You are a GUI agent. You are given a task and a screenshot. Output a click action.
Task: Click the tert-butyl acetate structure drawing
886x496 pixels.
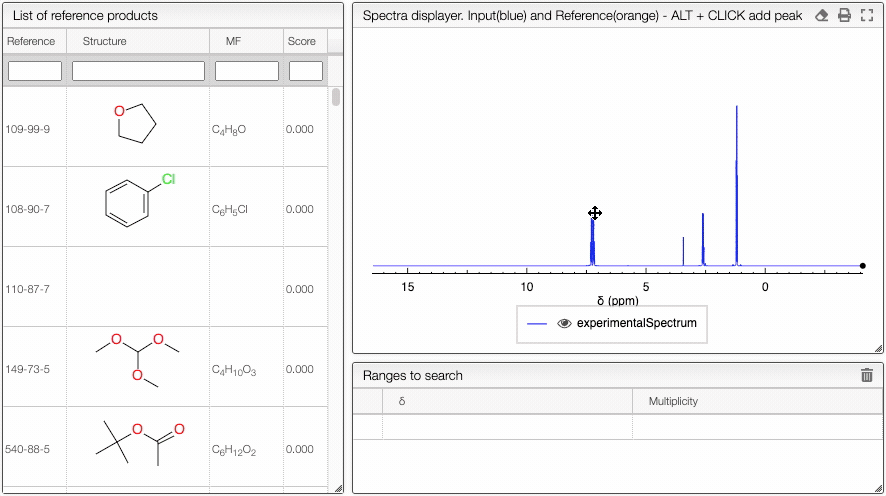coord(140,443)
